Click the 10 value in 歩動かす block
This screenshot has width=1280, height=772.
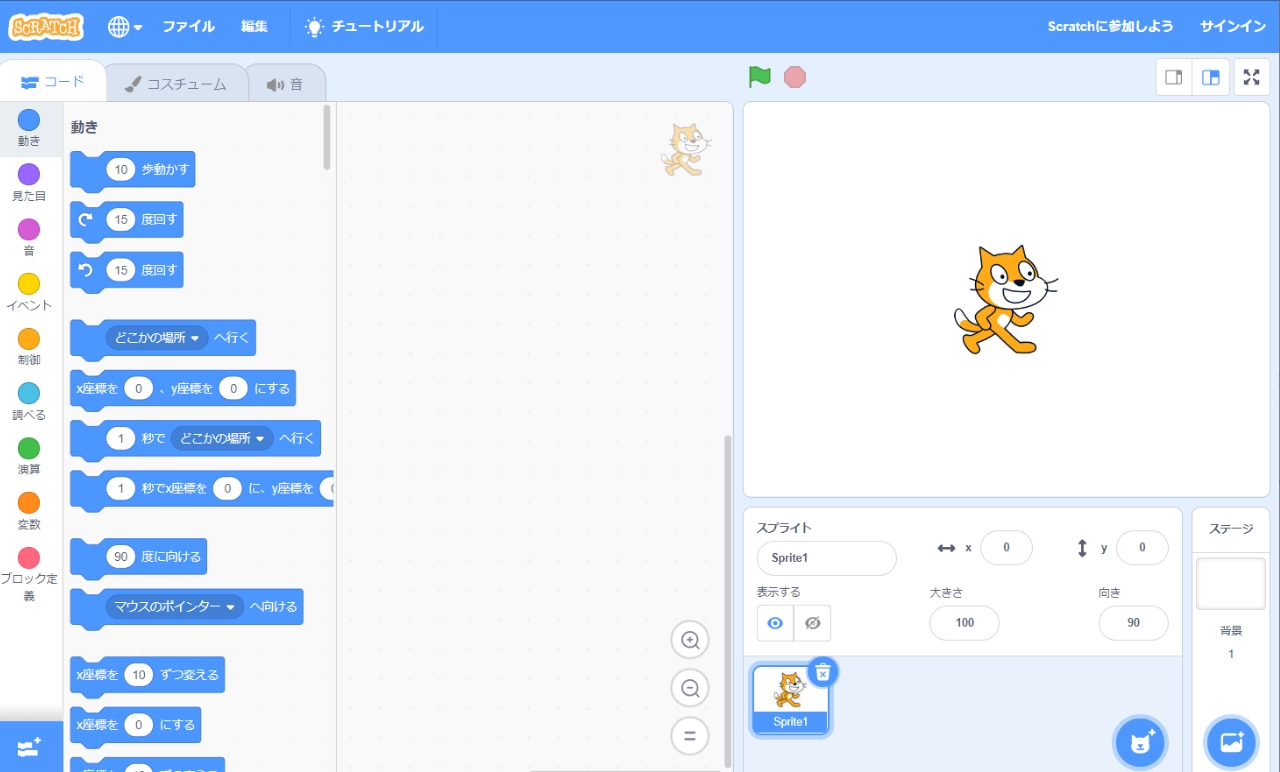pyautogui.click(x=121, y=170)
